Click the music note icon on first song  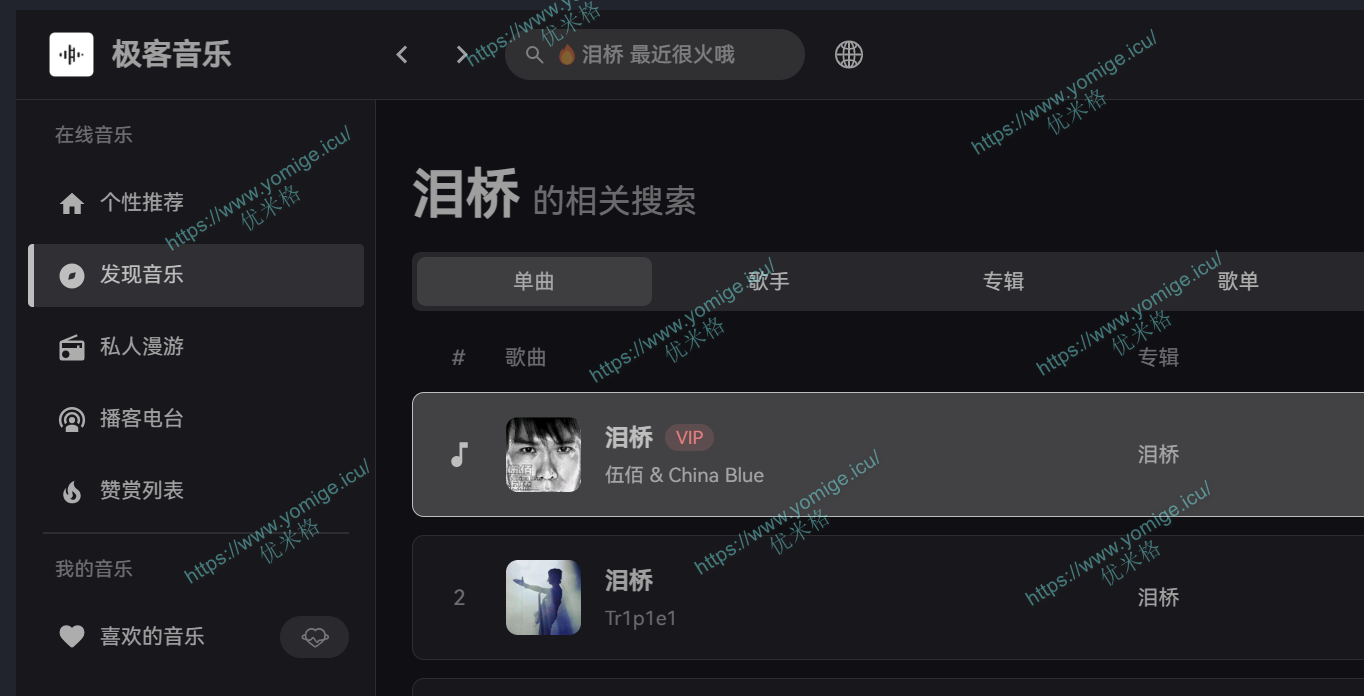459,455
